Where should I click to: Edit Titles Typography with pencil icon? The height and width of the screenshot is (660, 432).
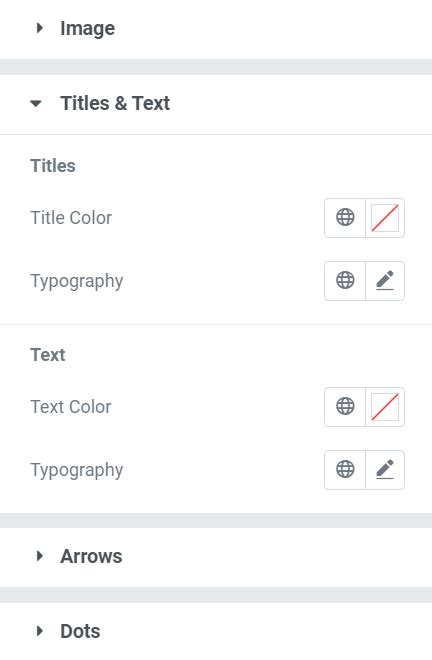pos(385,281)
